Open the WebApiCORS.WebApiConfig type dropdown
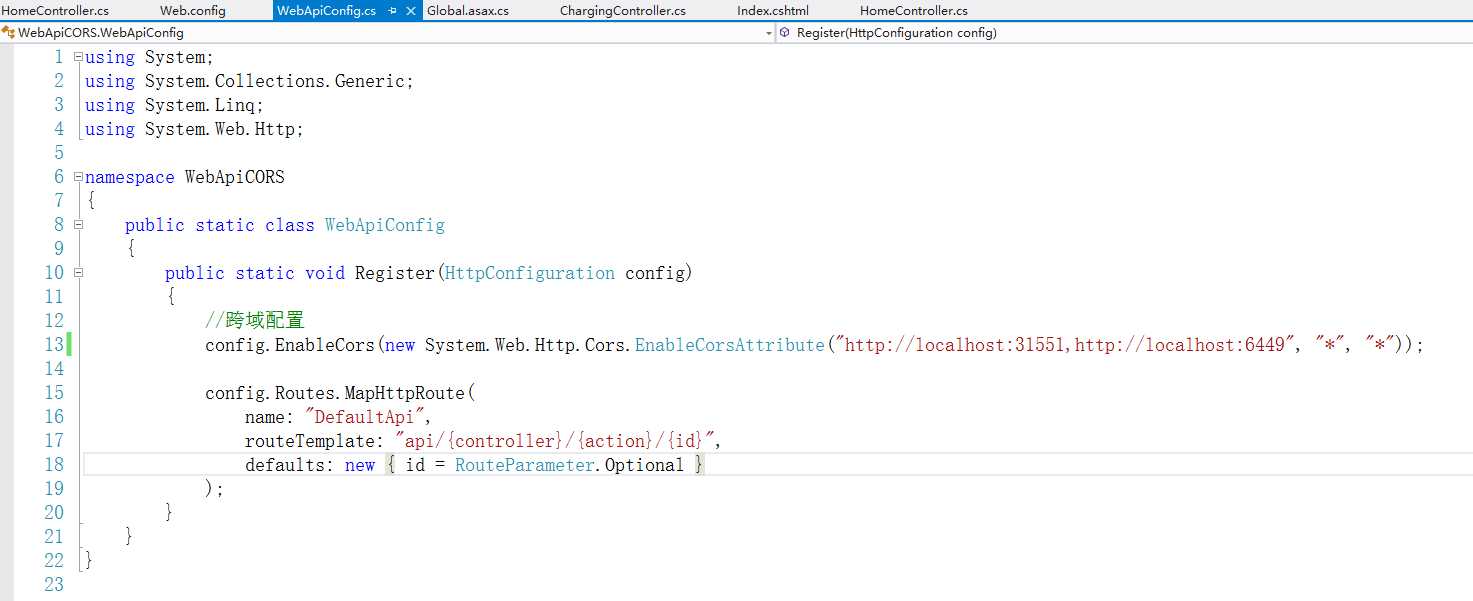Screen dimensions: 1473x601 [769, 33]
